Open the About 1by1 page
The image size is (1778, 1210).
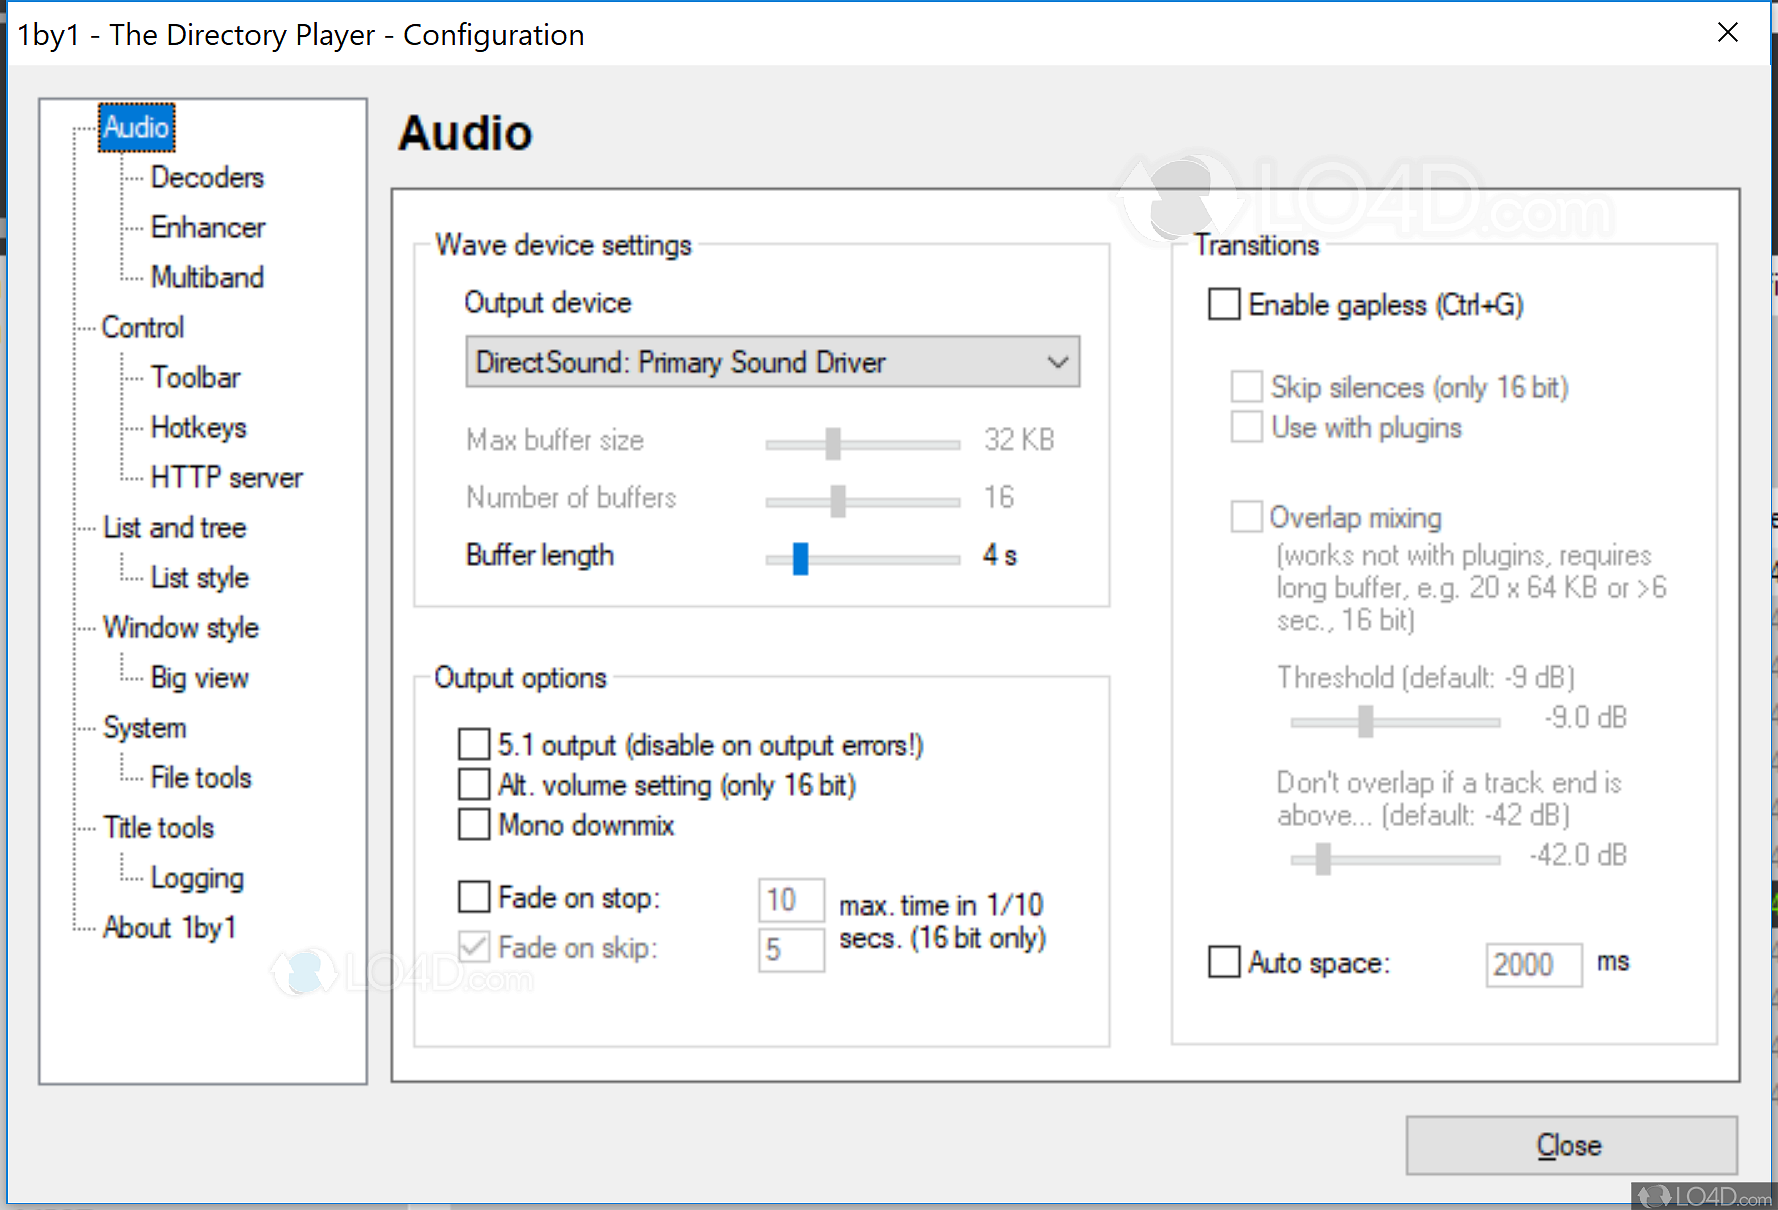tap(169, 928)
